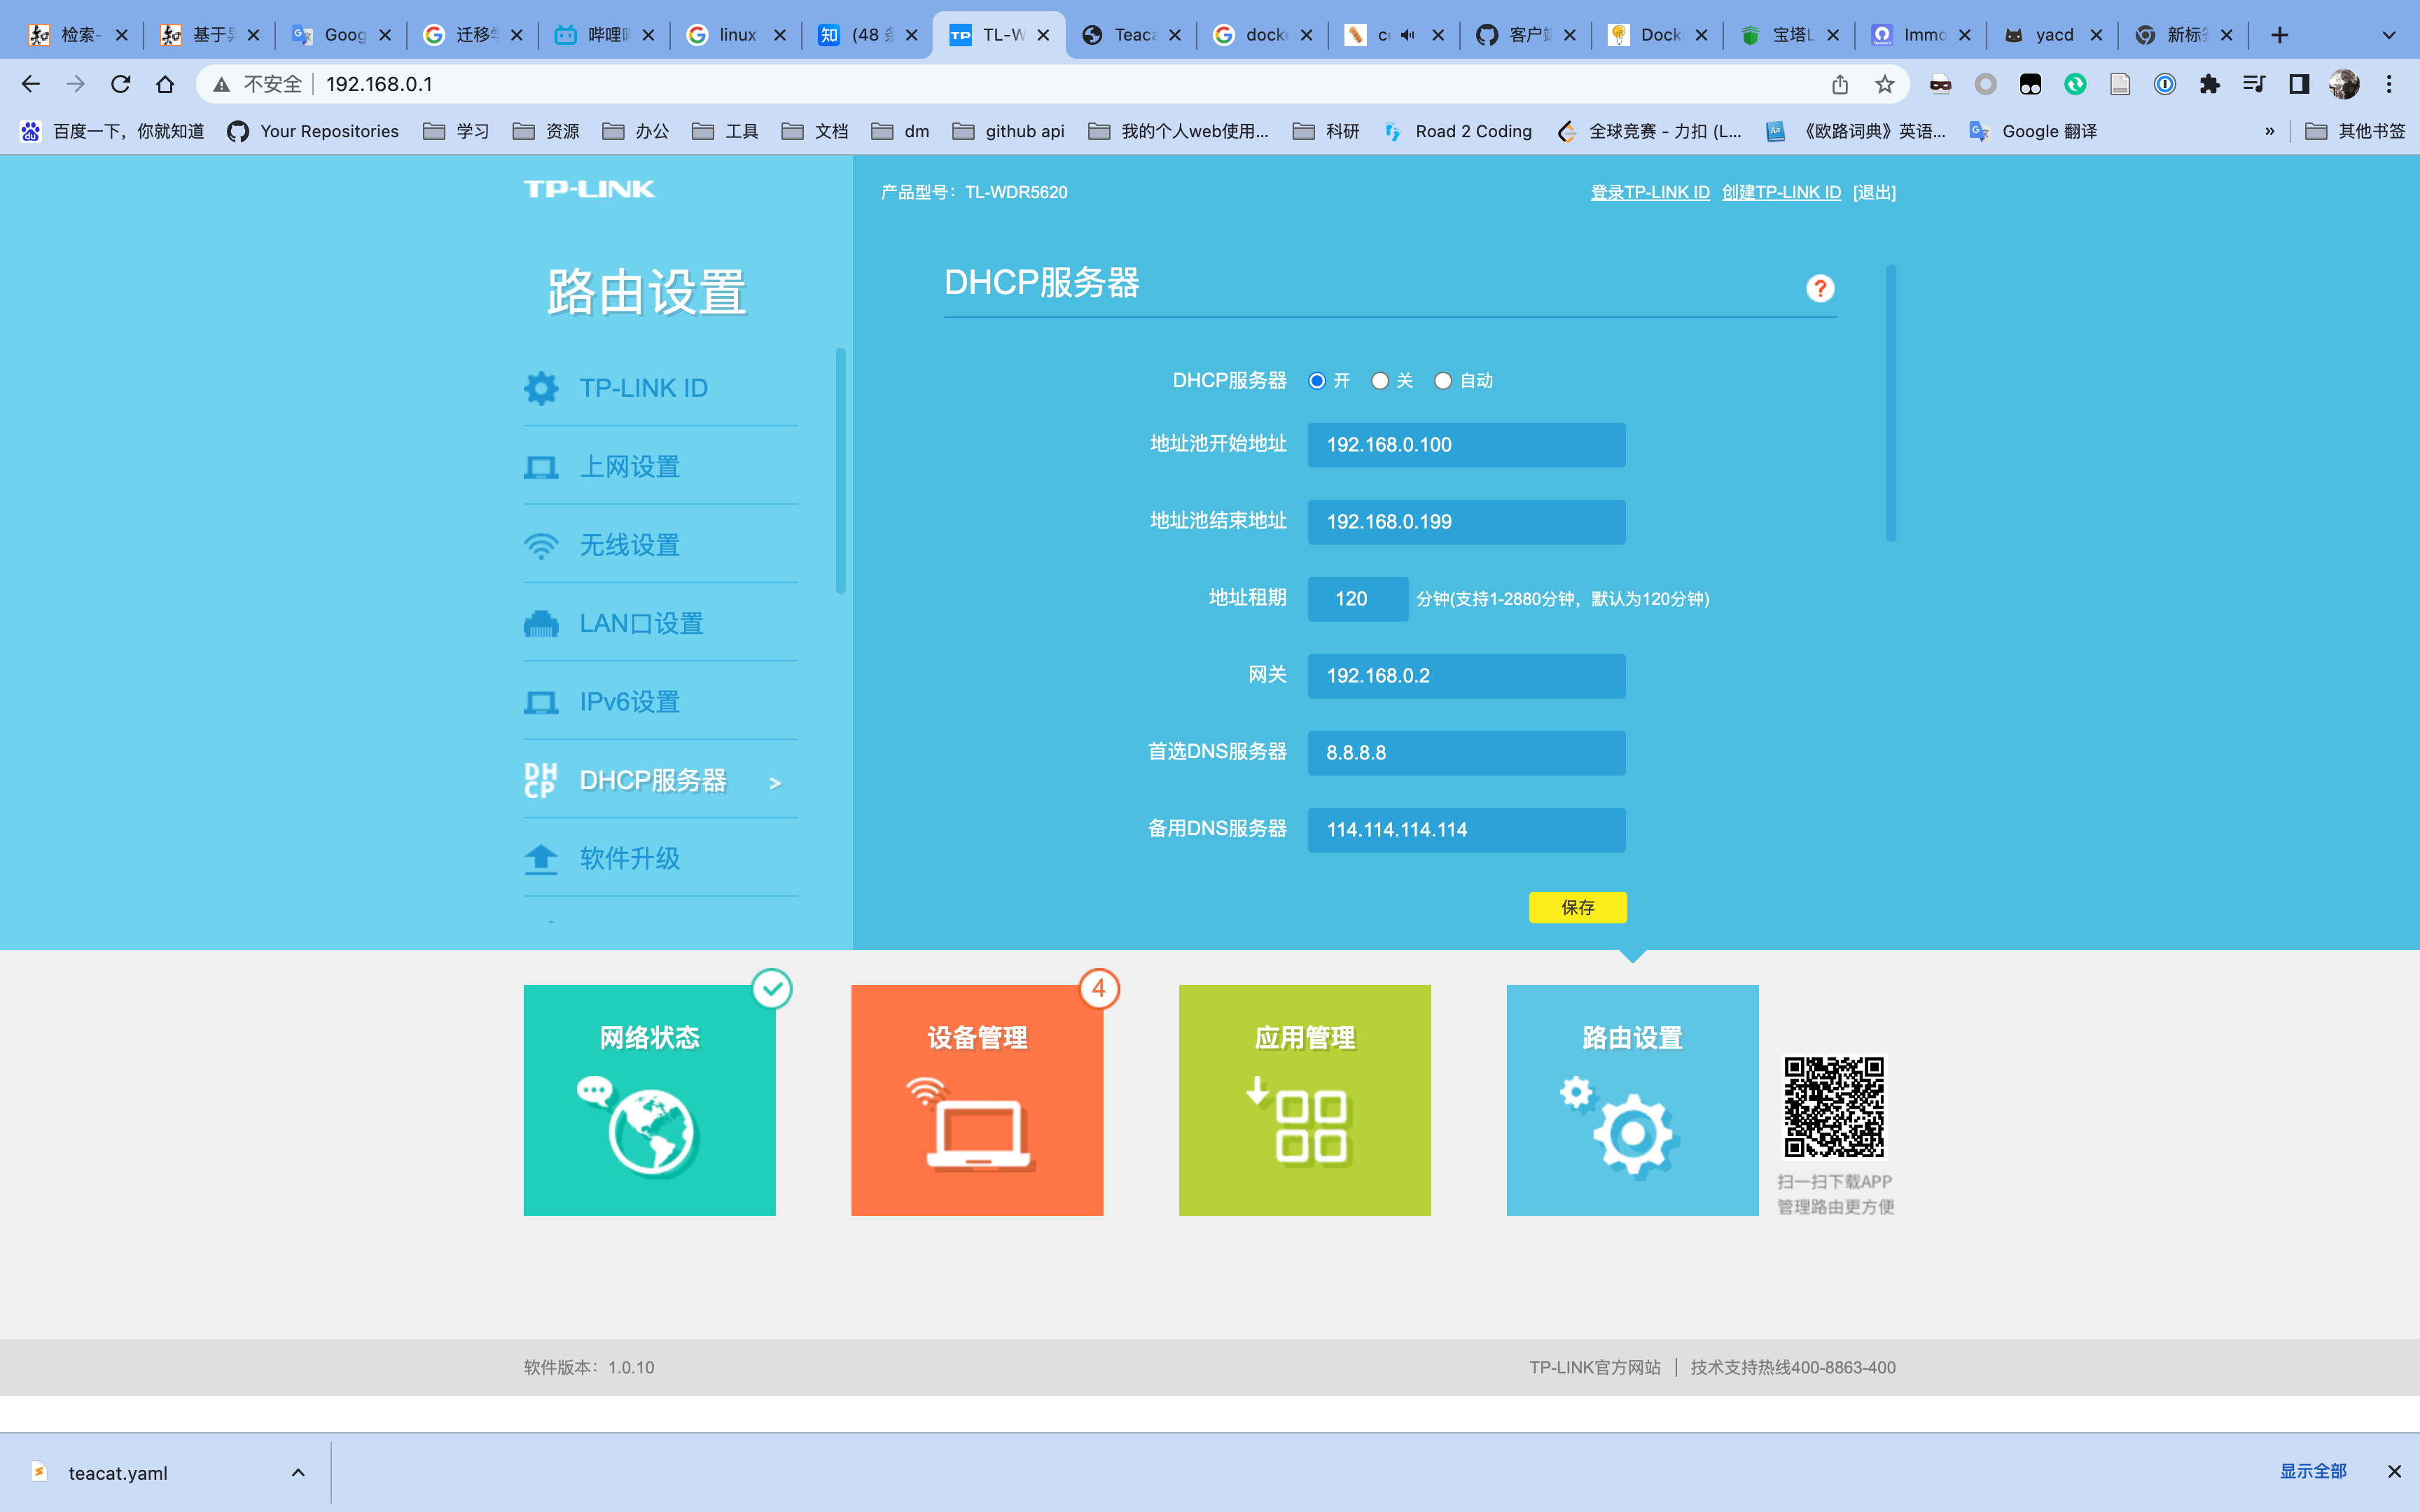Select the 关 radio for DHCP服务器
The image size is (2420, 1512).
[x=1380, y=380]
